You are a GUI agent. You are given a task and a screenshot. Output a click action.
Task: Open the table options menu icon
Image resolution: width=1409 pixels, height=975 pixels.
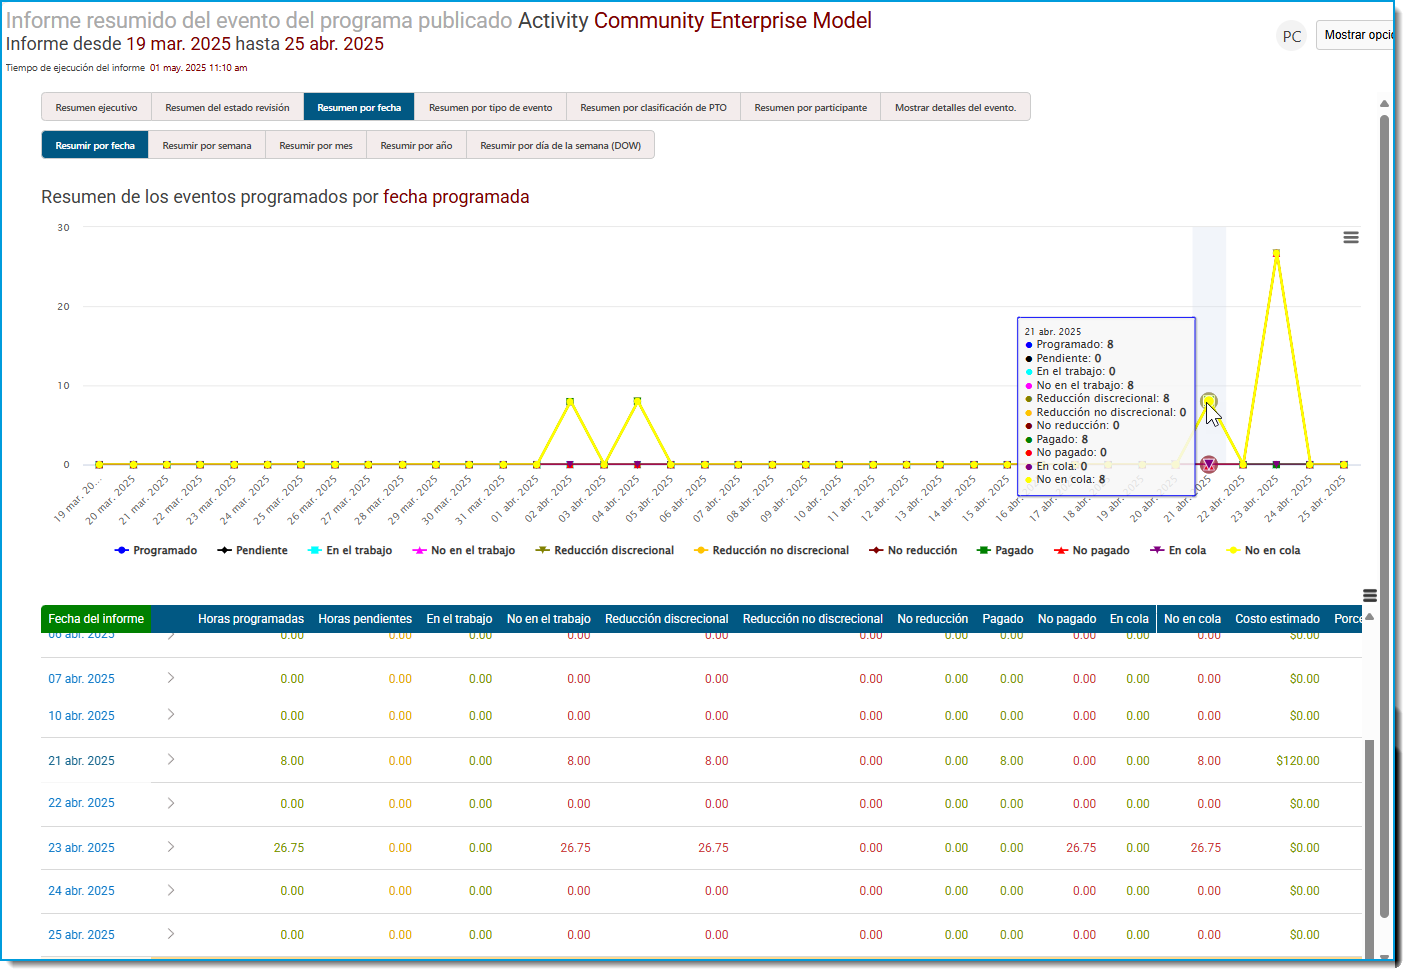pyautogui.click(x=1370, y=596)
